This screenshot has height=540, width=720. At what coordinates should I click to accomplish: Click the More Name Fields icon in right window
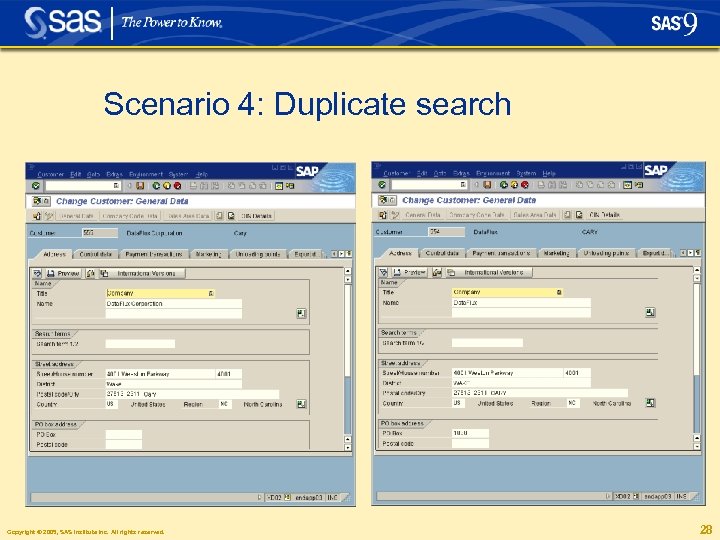[650, 313]
